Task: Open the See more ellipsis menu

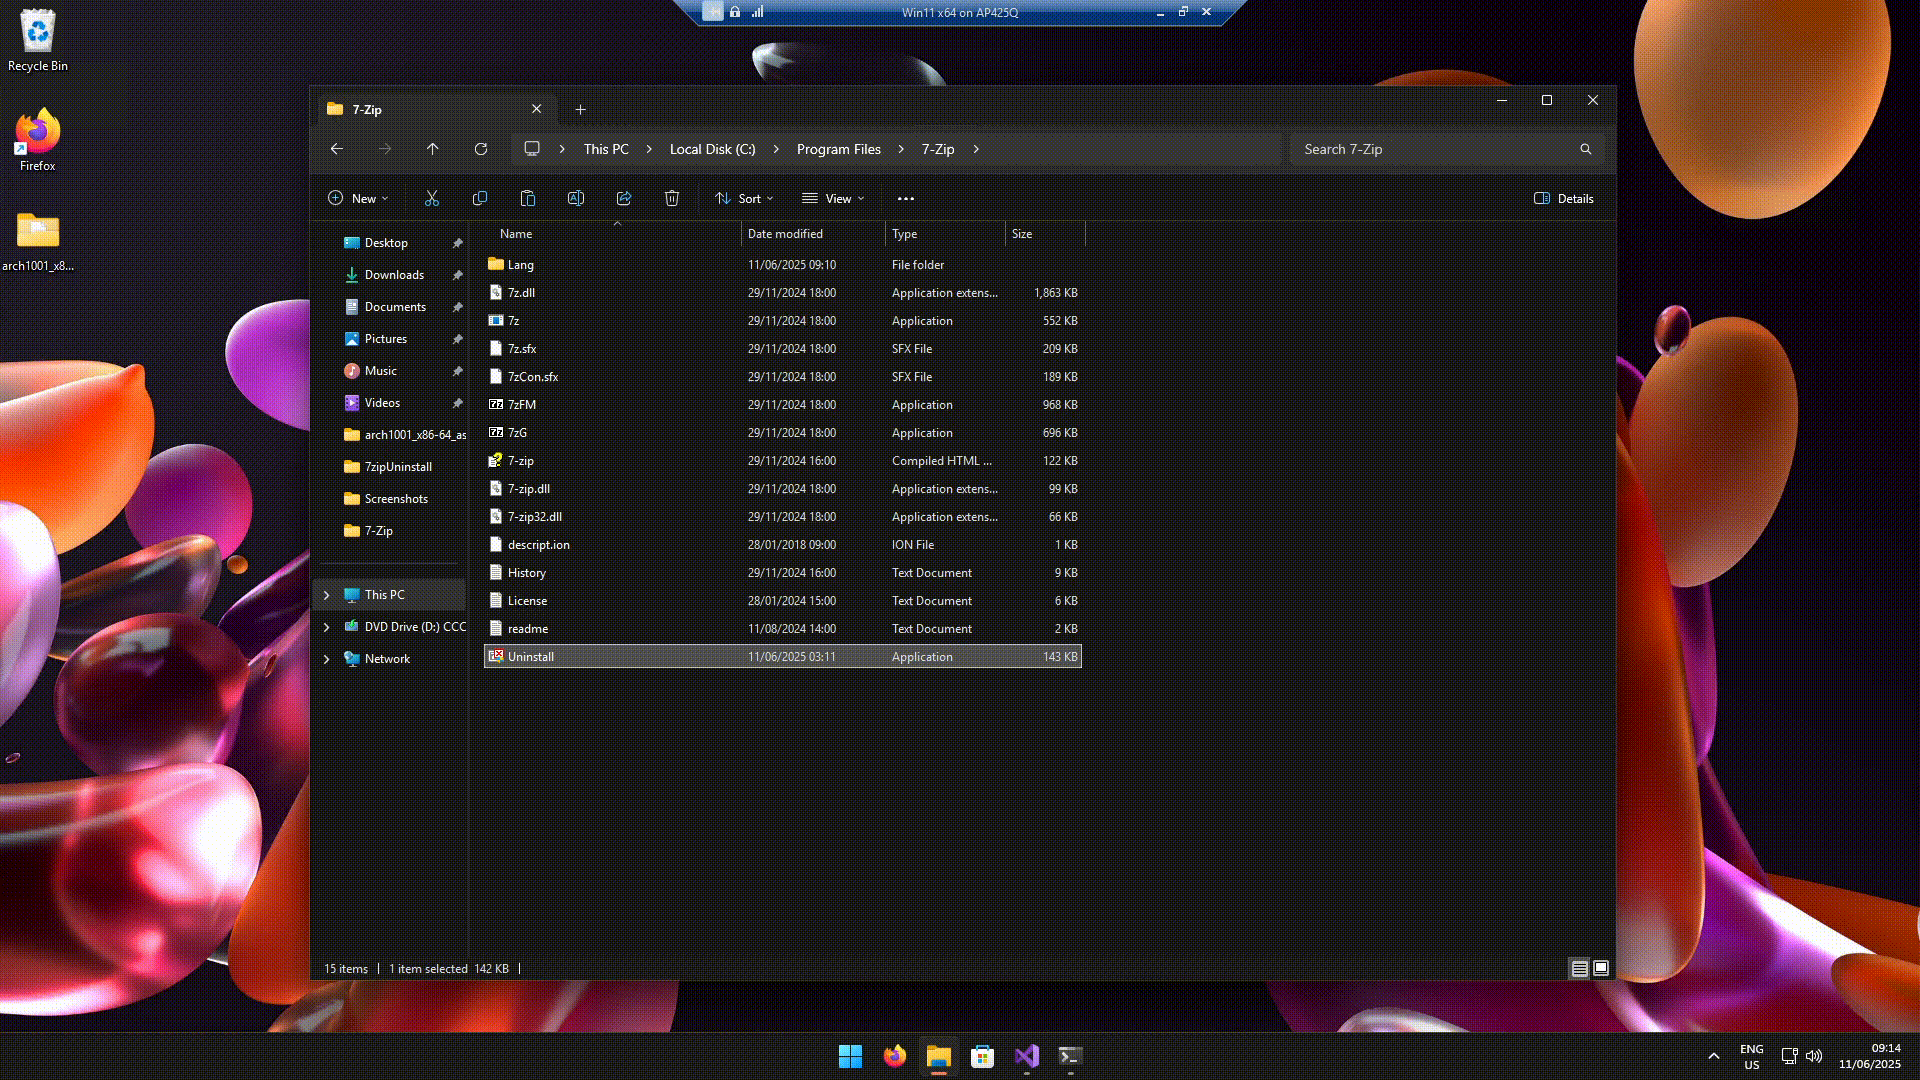Action: point(906,198)
